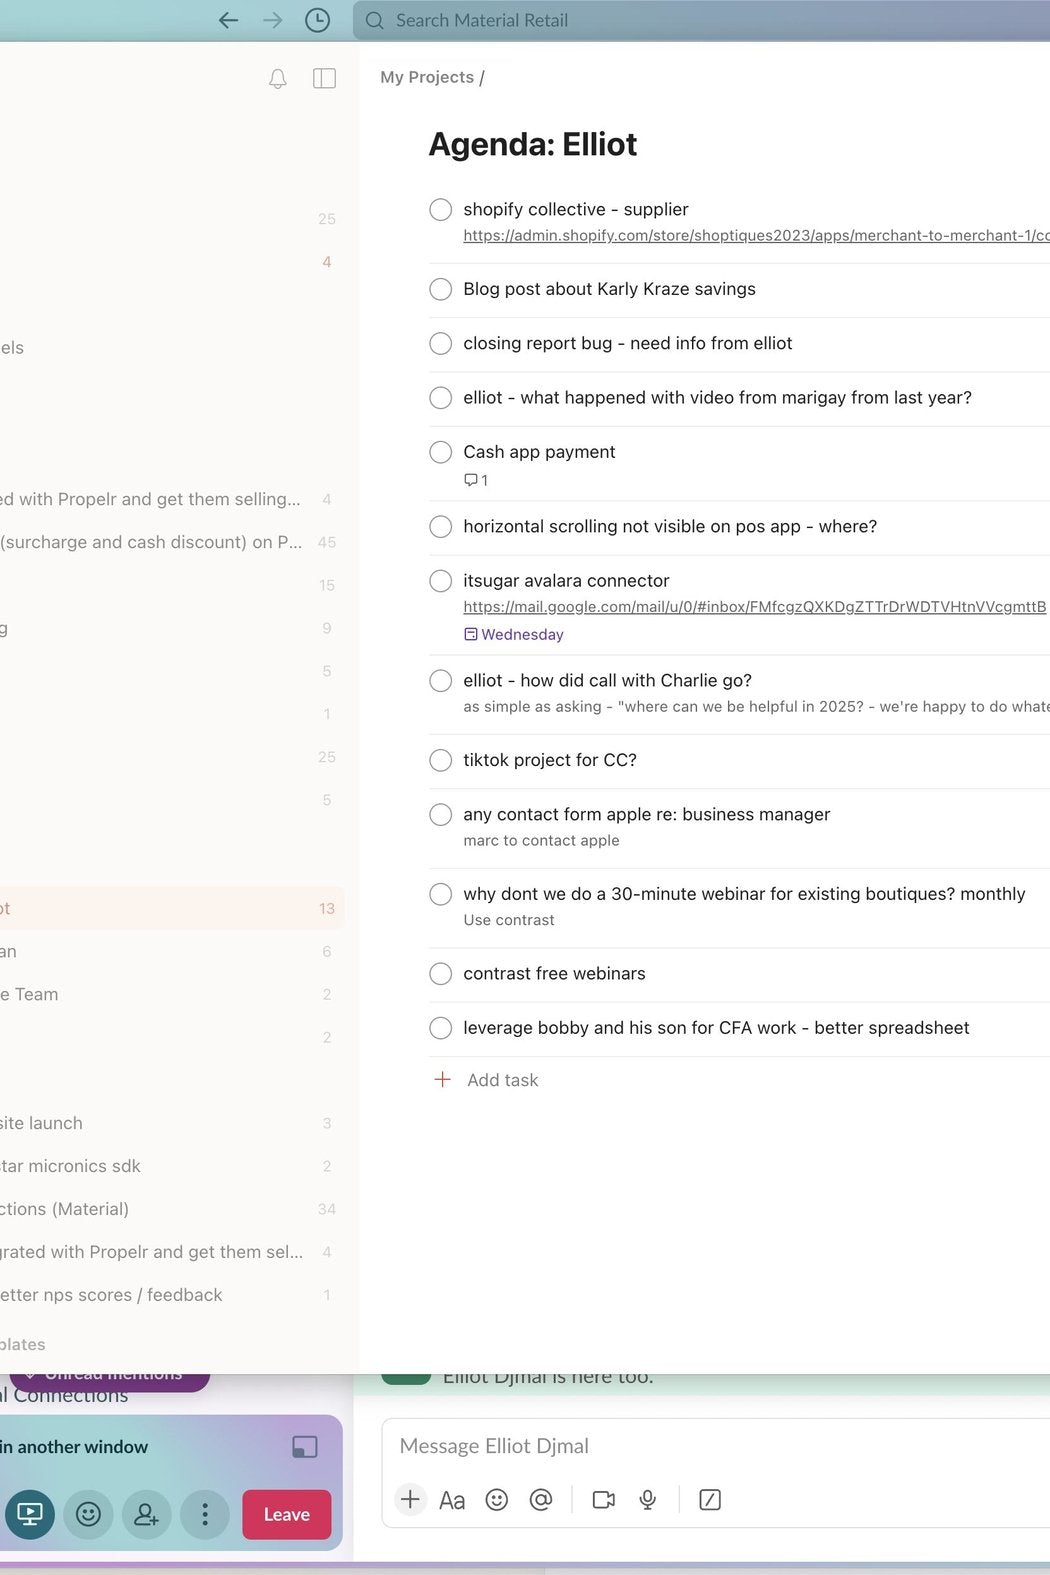Toggle the sidebar panel icon
The width and height of the screenshot is (1050, 1575).
[x=324, y=78]
